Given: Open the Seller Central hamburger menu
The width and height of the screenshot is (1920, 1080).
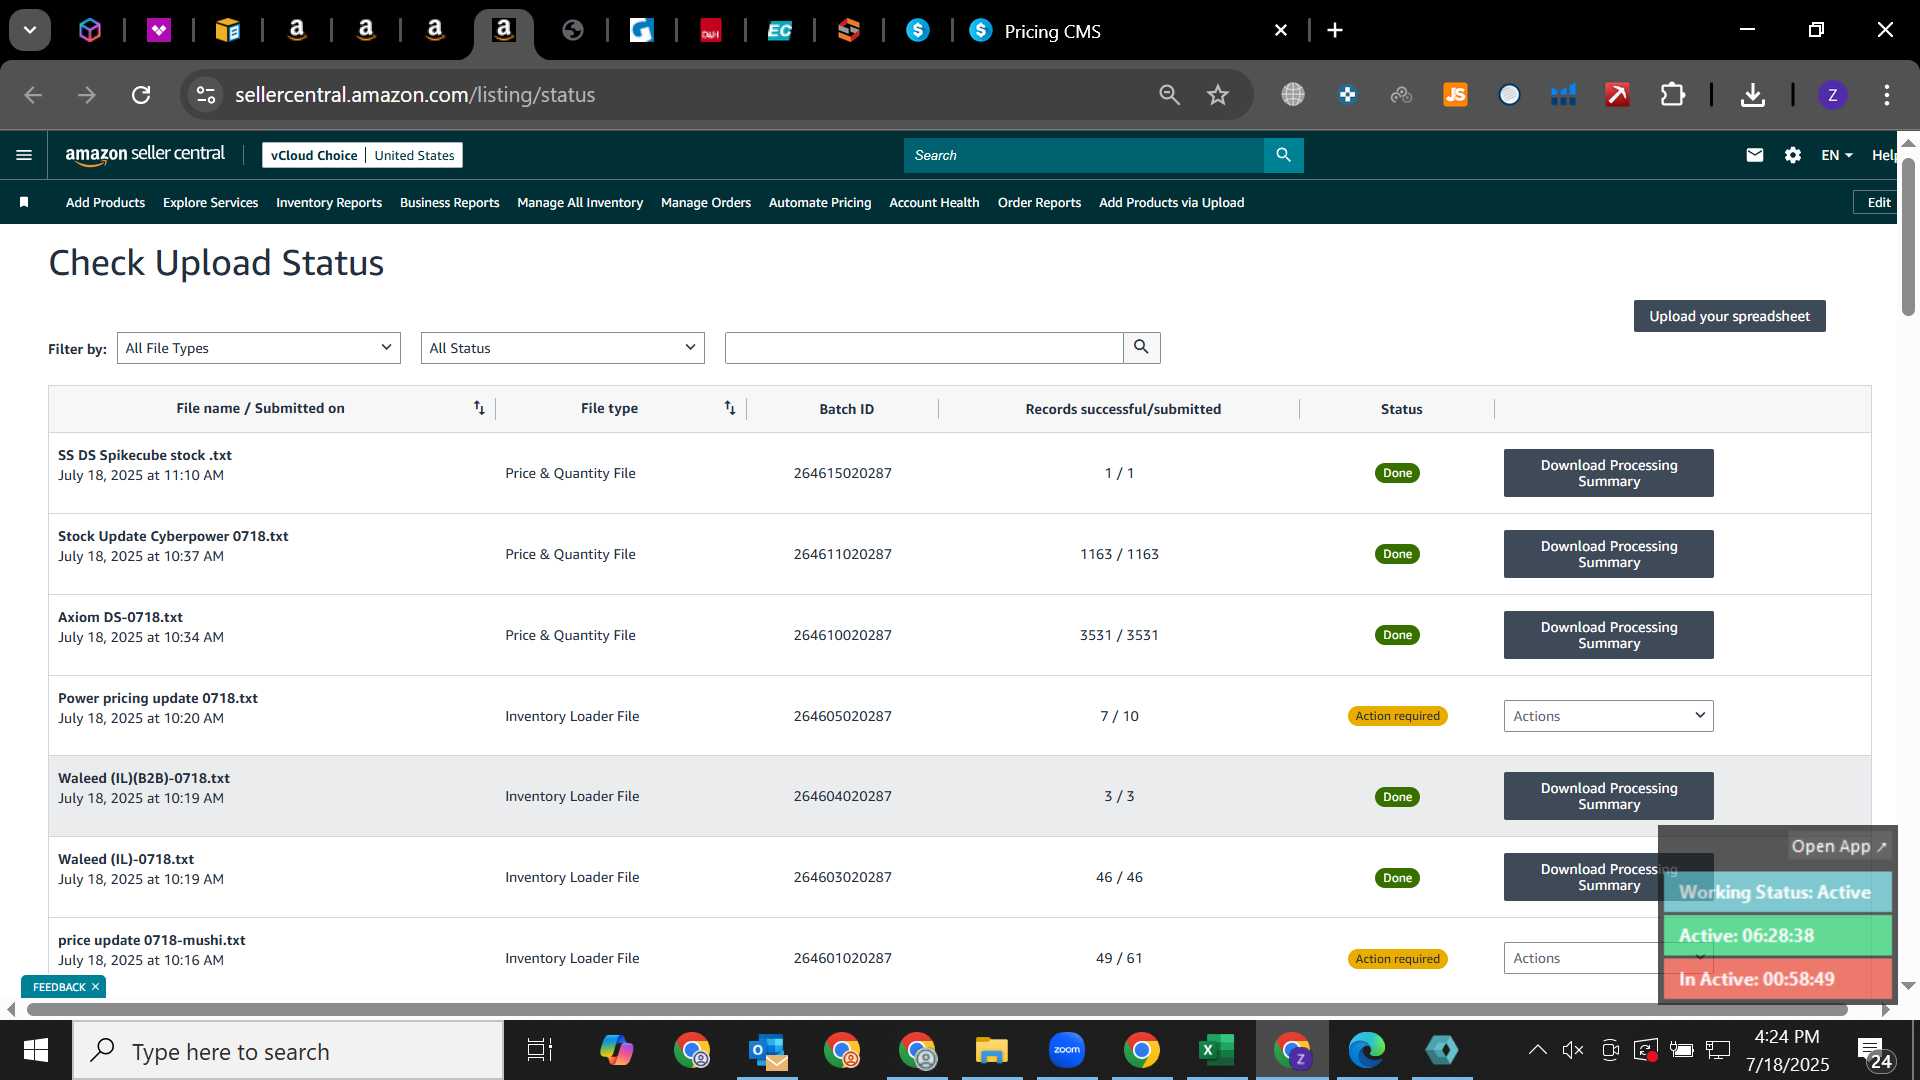Looking at the screenshot, I should [x=24, y=155].
